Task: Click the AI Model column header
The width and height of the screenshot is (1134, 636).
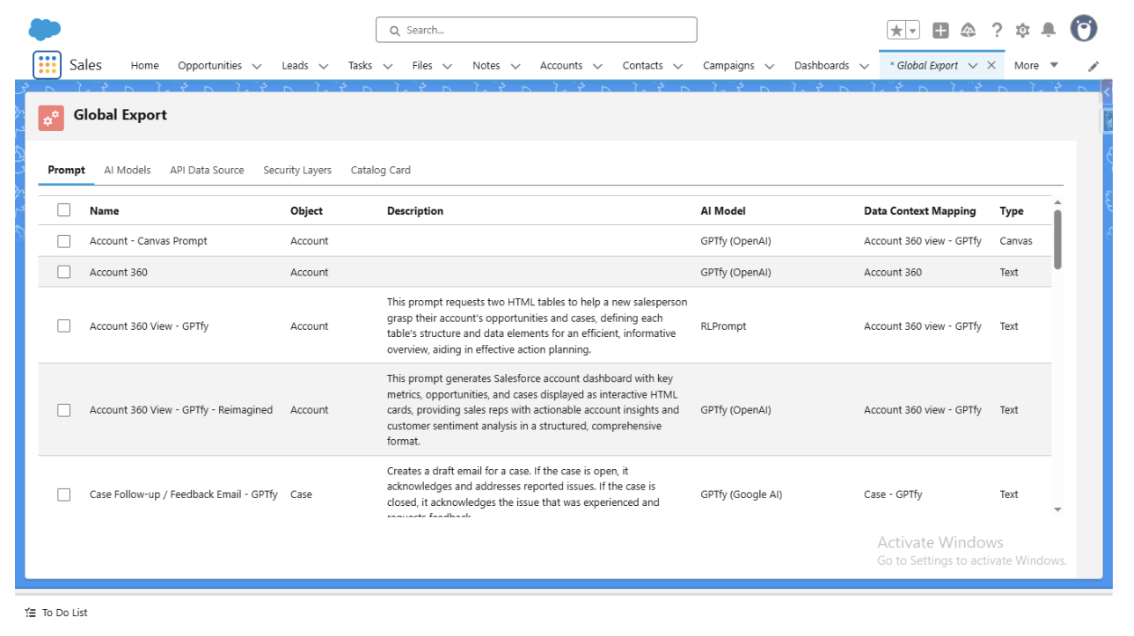Action: pyautogui.click(x=722, y=211)
